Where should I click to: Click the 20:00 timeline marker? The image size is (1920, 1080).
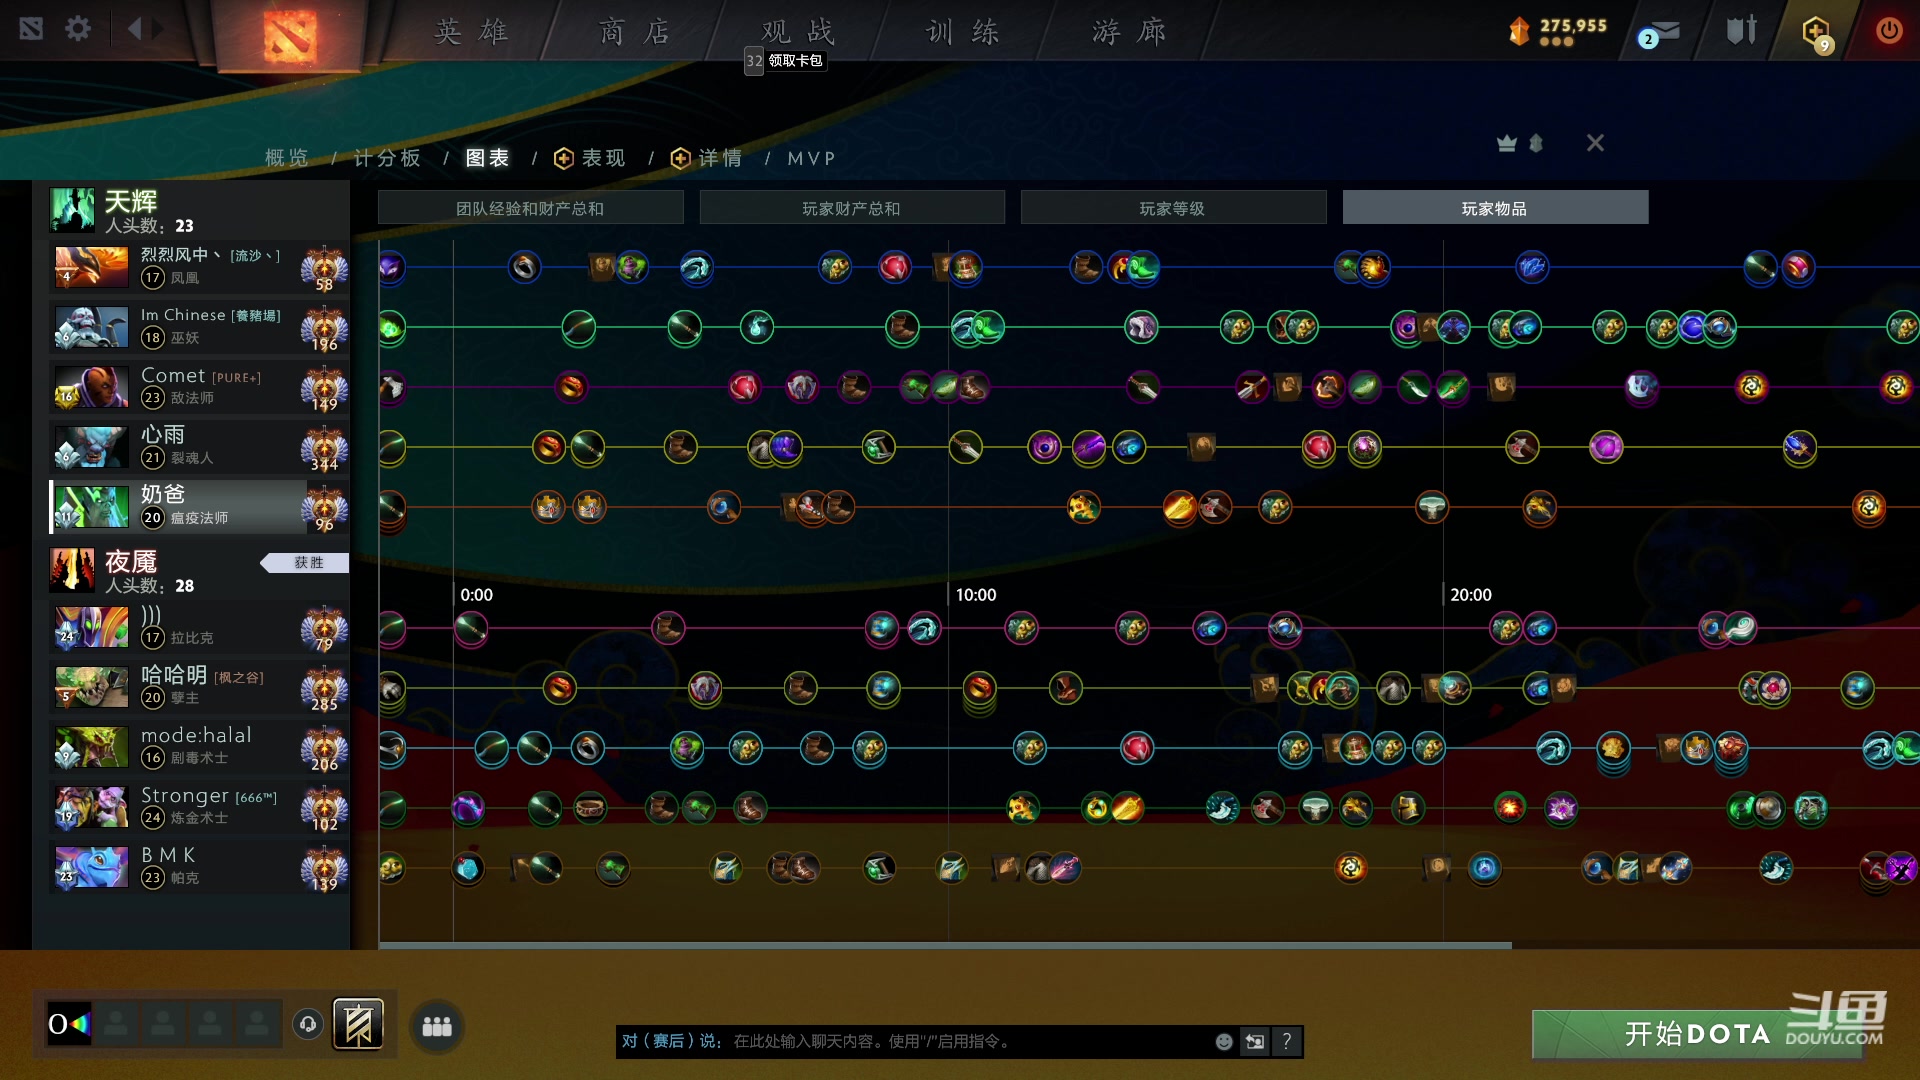[1471, 595]
